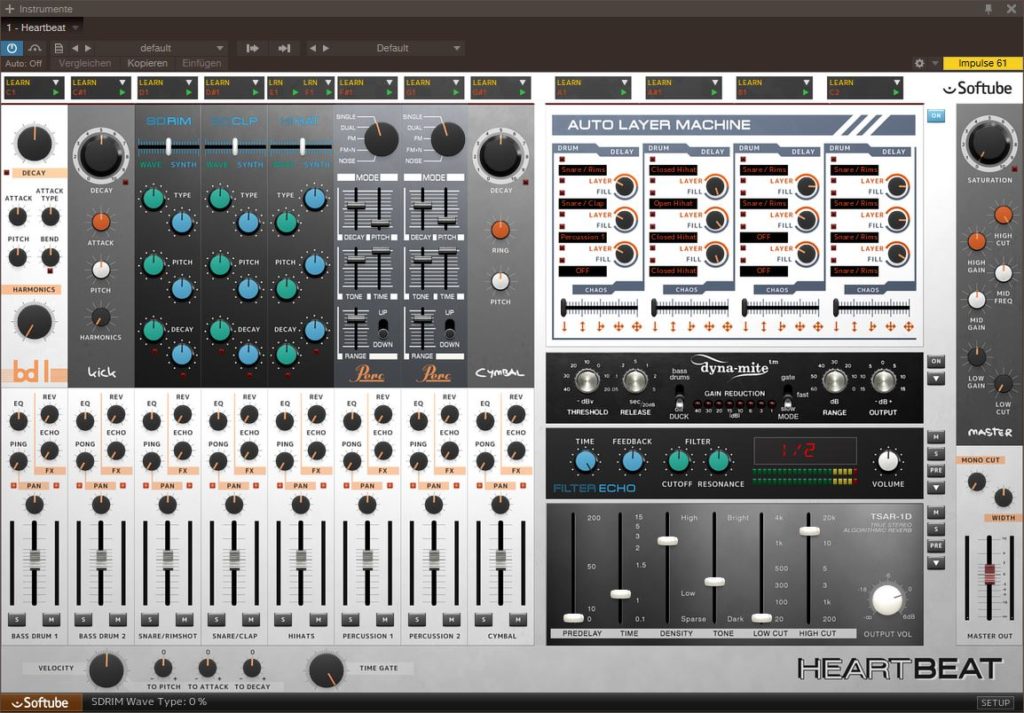Click the four-way arrows chaos icon in fourth column
1024x713 pixels.
[x=908, y=326]
